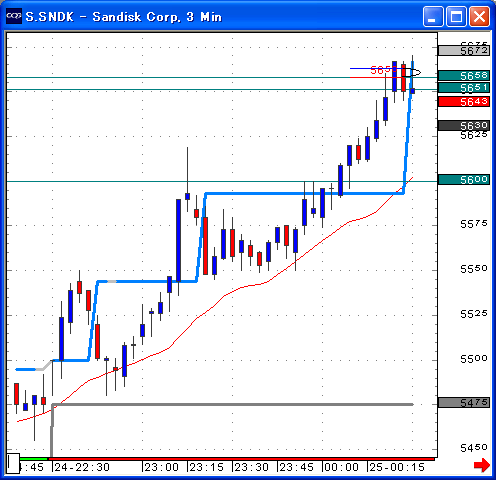Maximize the Sandisk chart window
Screen dimensions: 496x480
[x=456, y=16]
